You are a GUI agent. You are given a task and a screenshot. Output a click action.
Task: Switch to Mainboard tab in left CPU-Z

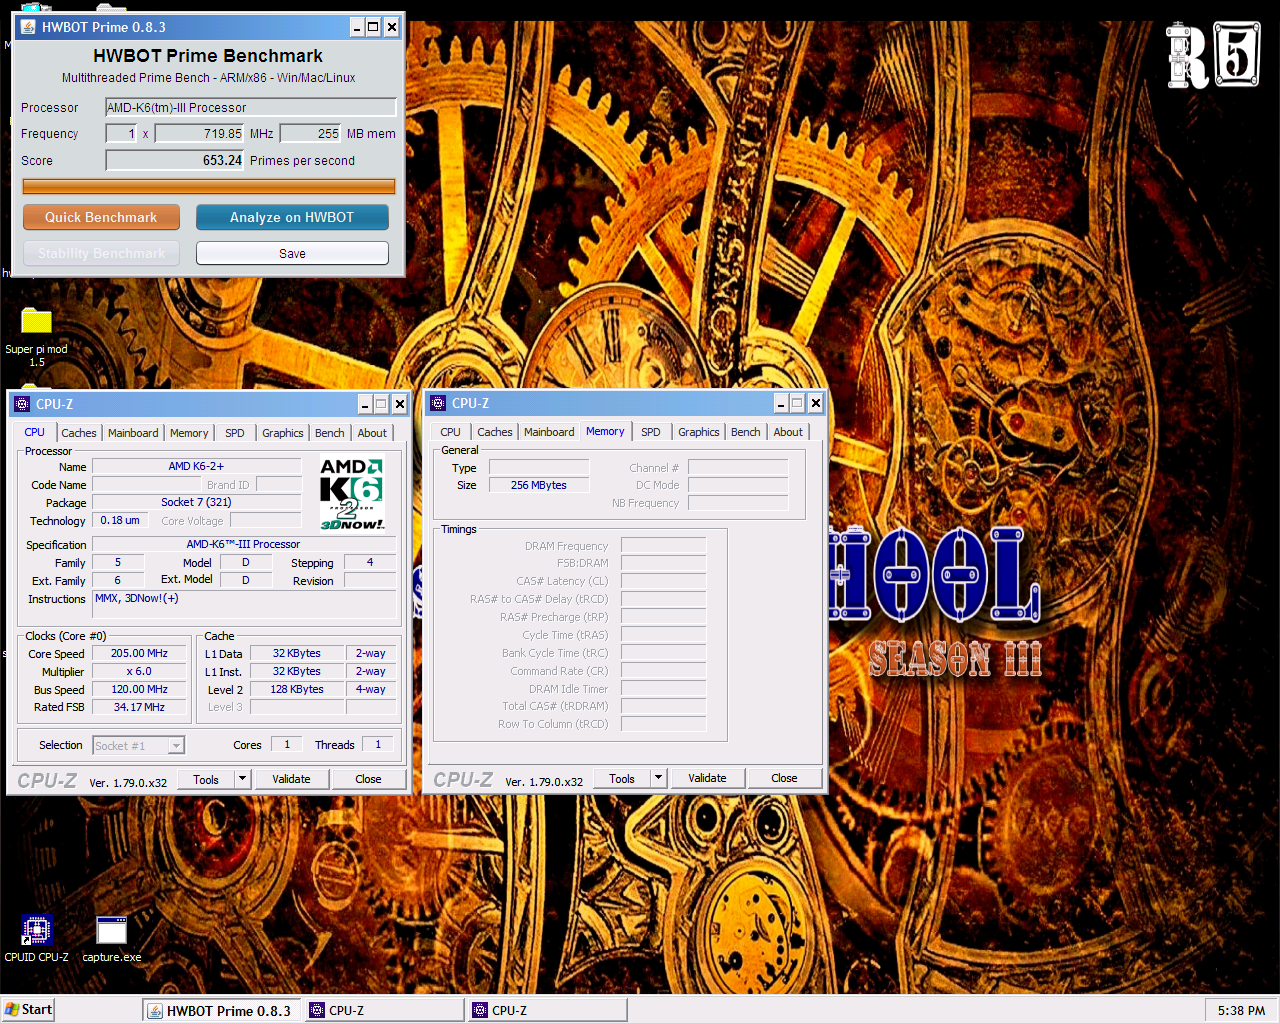133,433
